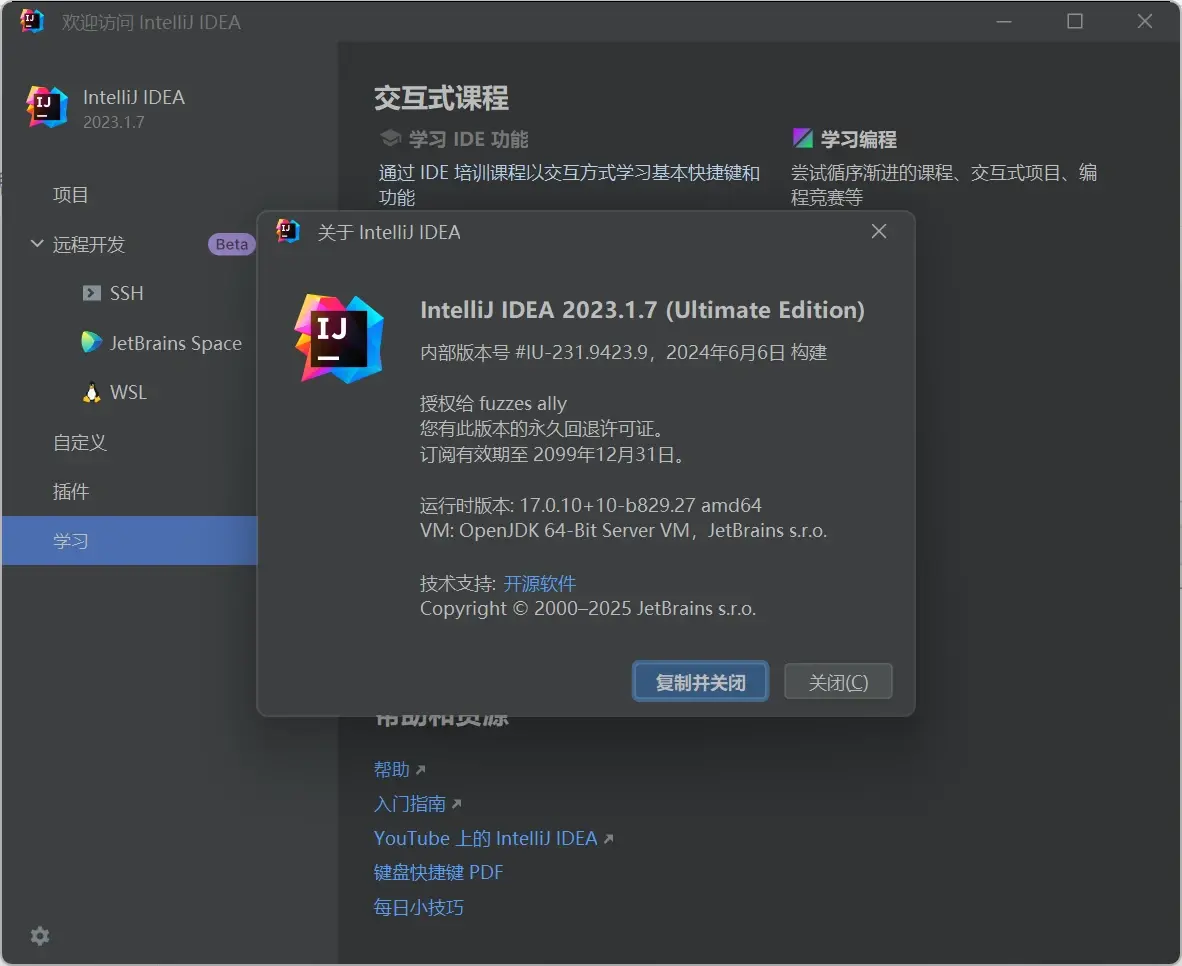
Task: Minimize the welcome window
Action: pos(1004,21)
